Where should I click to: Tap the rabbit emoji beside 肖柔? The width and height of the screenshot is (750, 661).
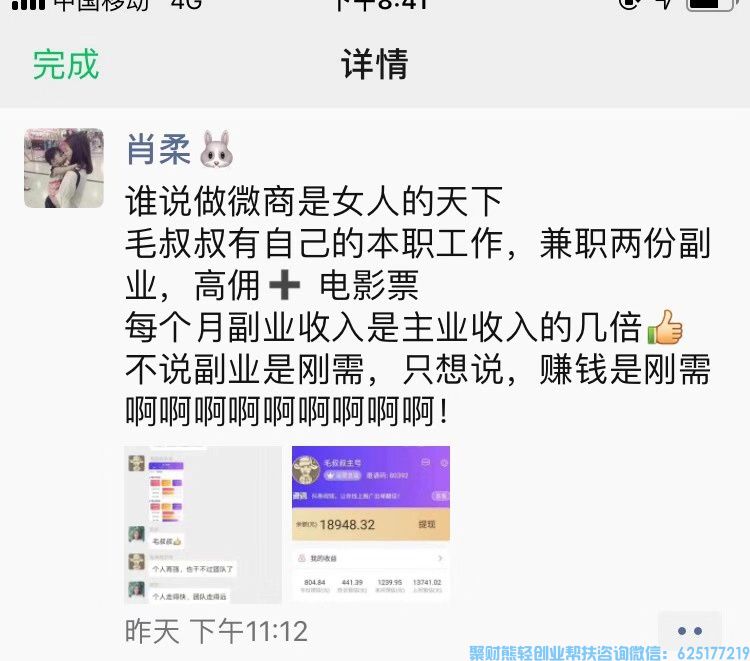click(x=216, y=149)
